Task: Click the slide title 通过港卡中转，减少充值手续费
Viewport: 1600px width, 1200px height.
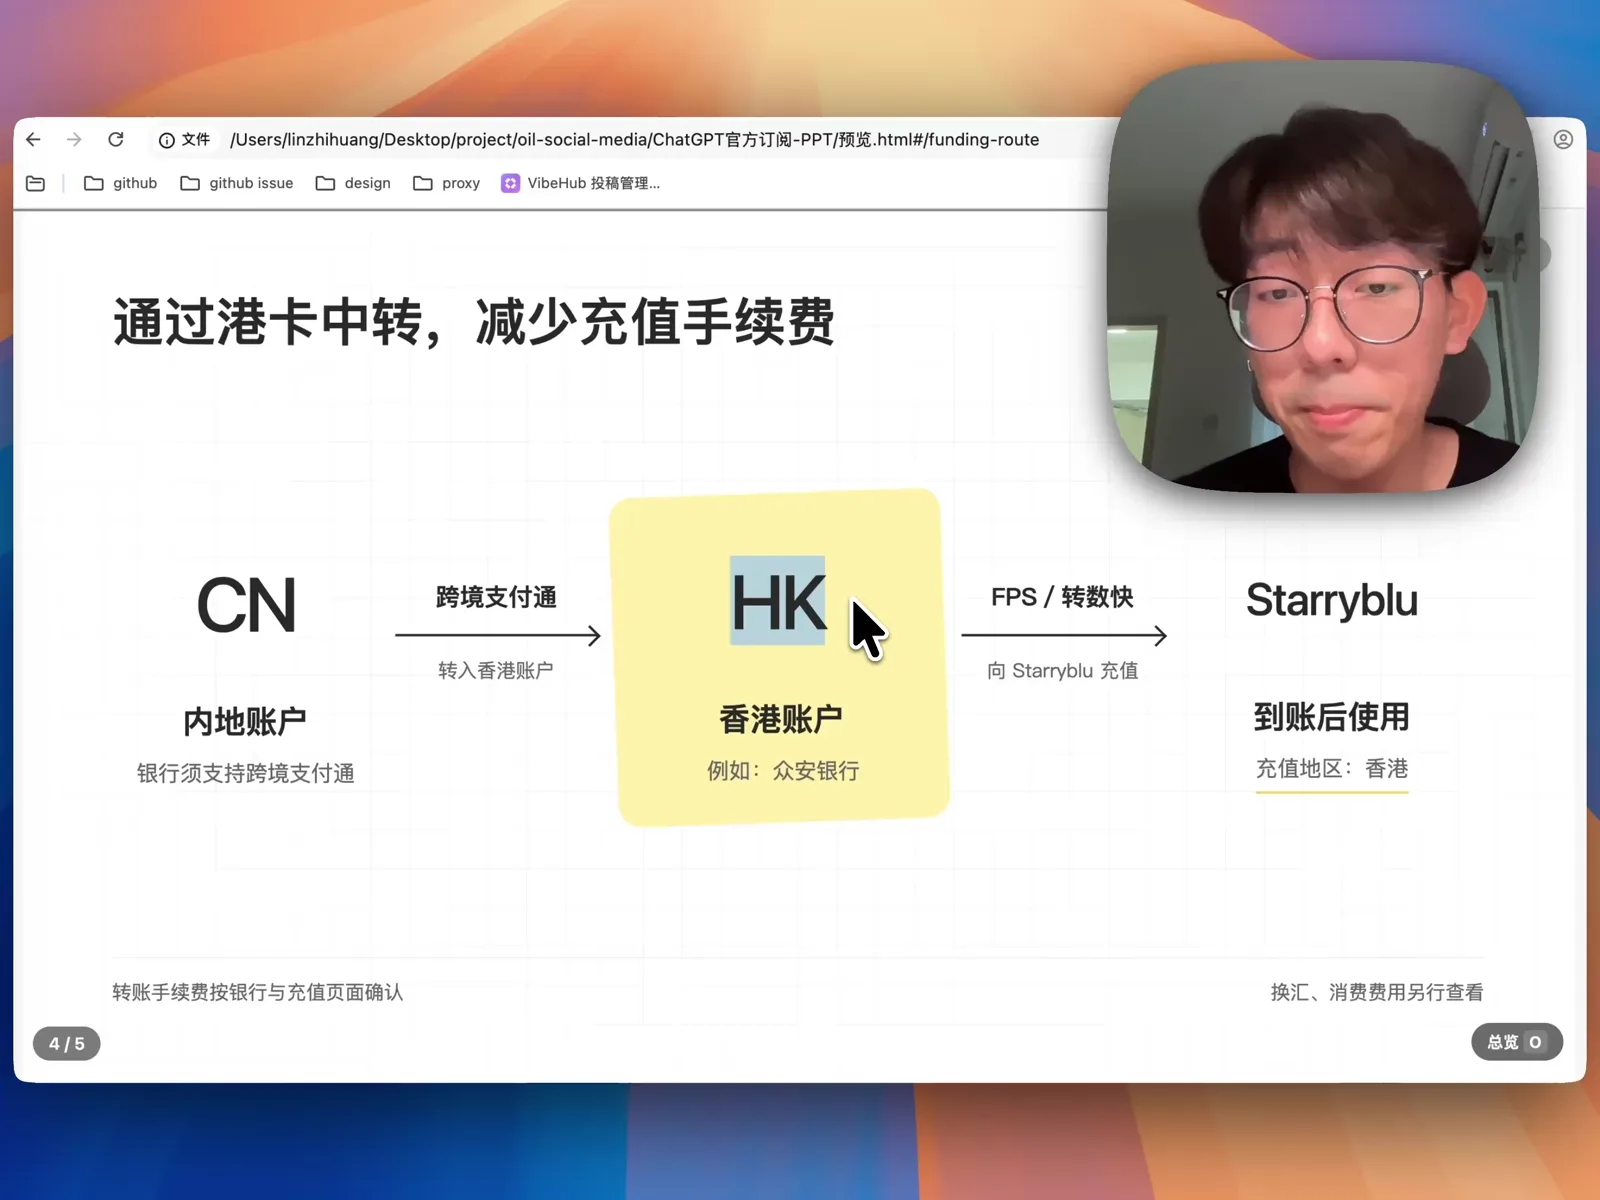Action: (474, 322)
